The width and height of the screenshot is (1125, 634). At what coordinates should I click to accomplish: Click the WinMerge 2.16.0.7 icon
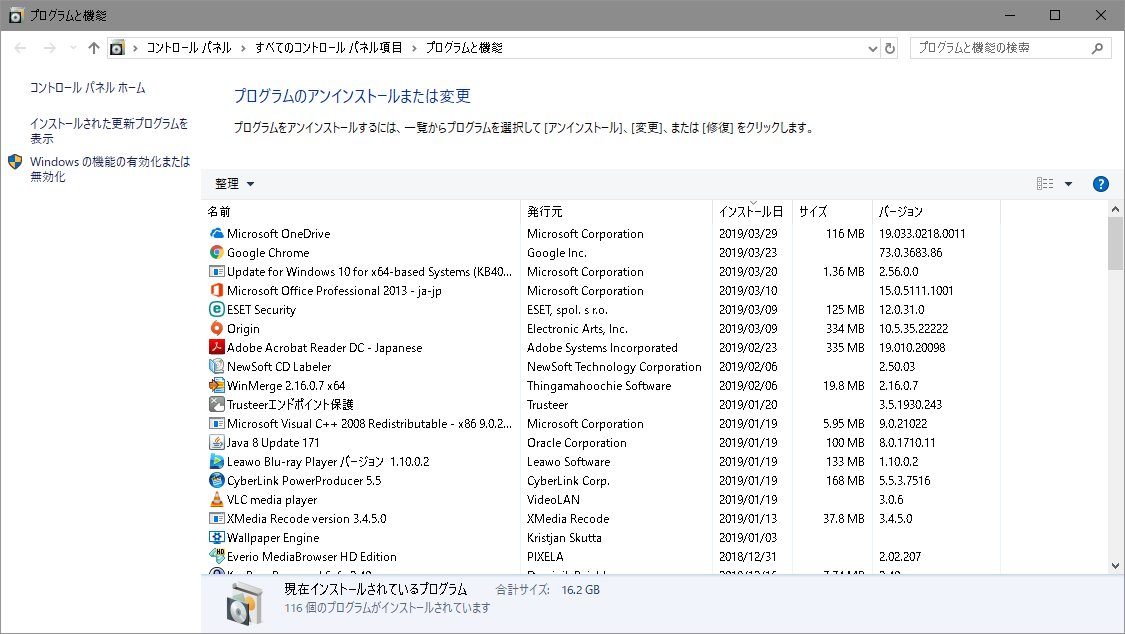point(217,385)
